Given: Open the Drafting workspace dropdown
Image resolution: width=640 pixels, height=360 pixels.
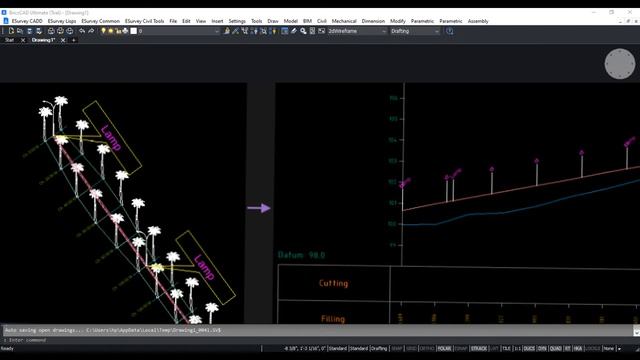Looking at the screenshot, I should coord(415,31).
